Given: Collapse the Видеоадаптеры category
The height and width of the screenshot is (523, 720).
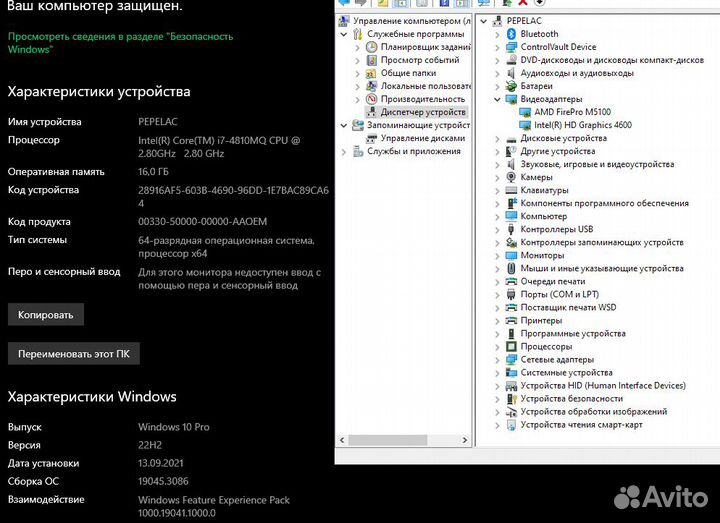Looking at the screenshot, I should point(497,99).
